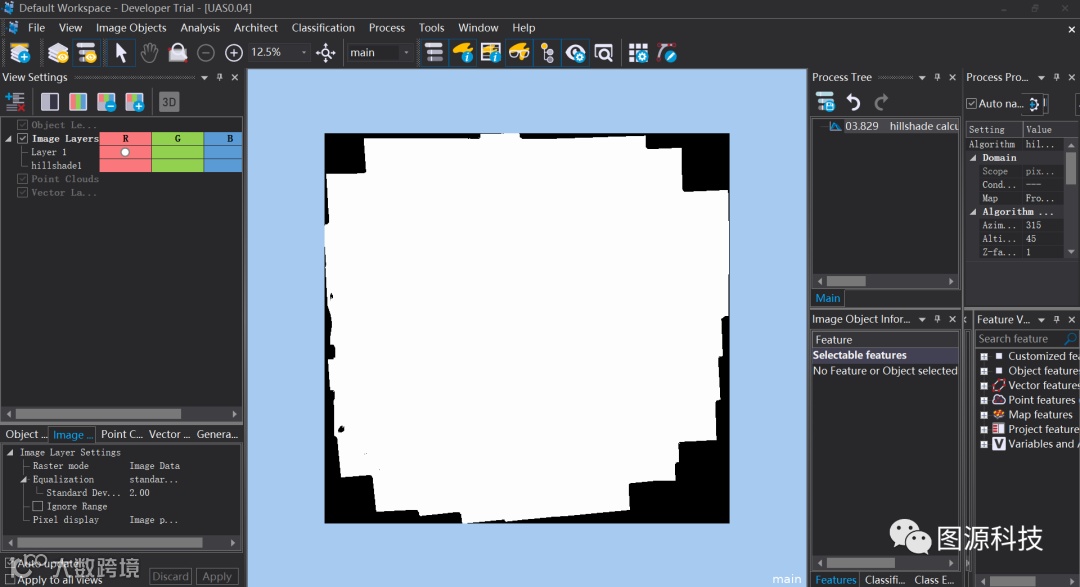Expand the Vector features node
Viewport: 1080px width, 587px height.
click(x=984, y=385)
